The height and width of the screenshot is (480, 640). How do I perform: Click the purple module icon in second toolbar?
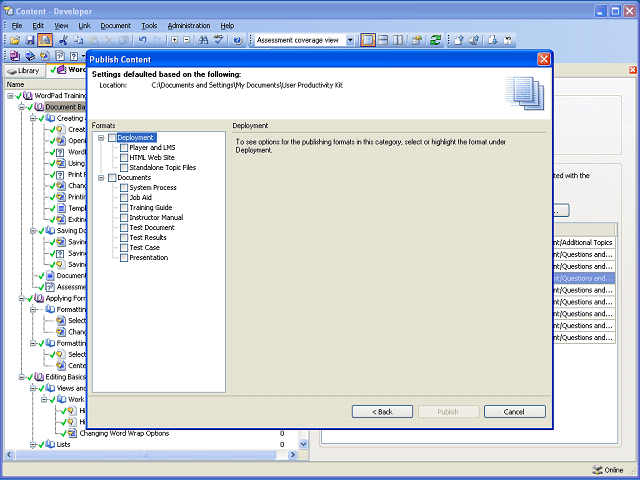15,56
